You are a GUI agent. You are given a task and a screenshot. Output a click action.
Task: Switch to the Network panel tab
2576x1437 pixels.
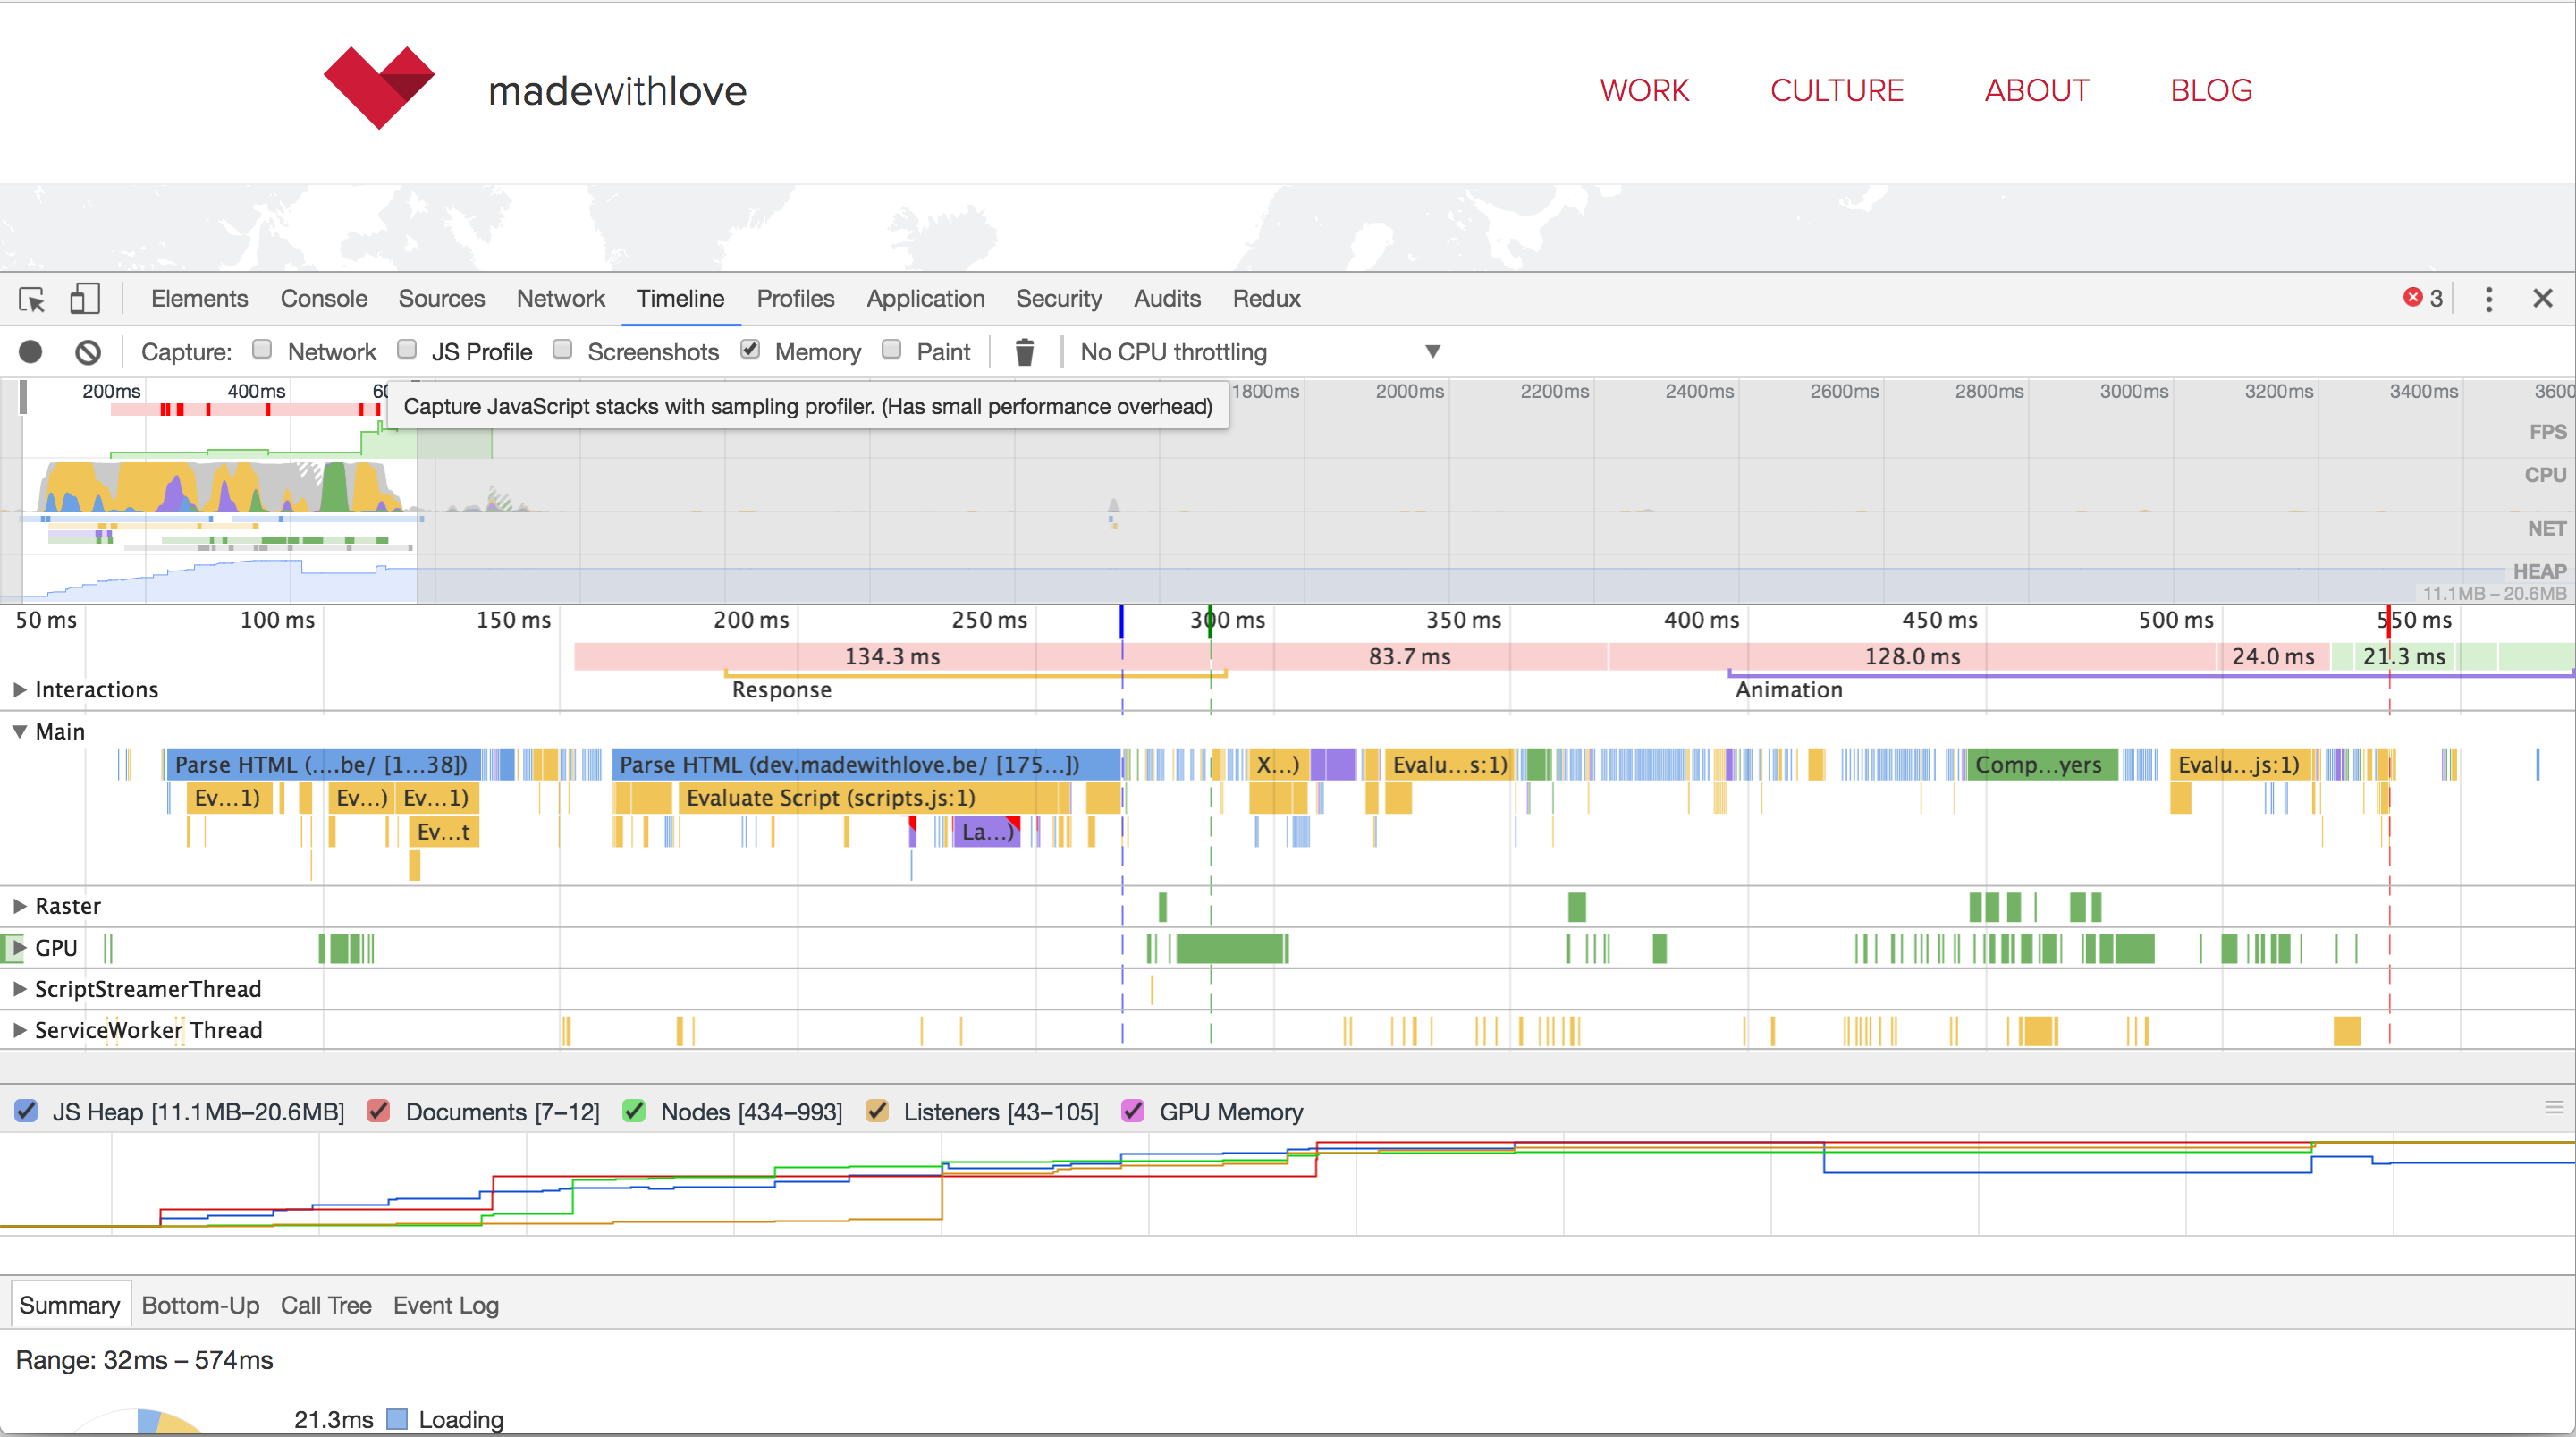pos(560,299)
